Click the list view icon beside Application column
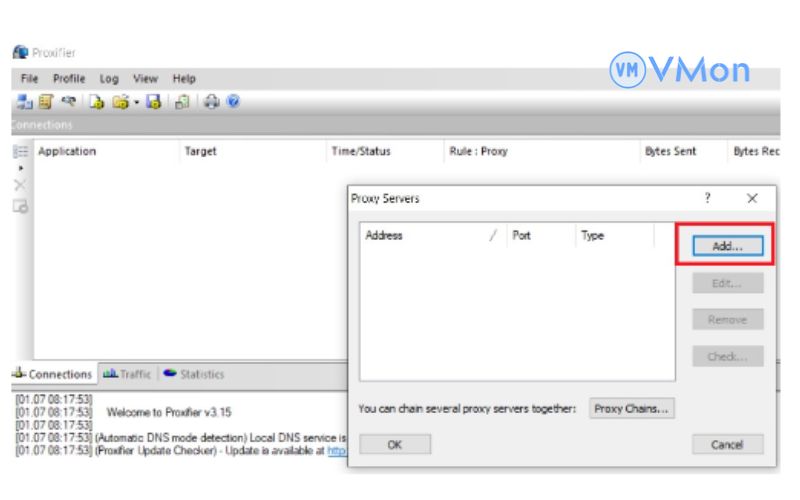This screenshot has width=800, height=500. point(17,152)
